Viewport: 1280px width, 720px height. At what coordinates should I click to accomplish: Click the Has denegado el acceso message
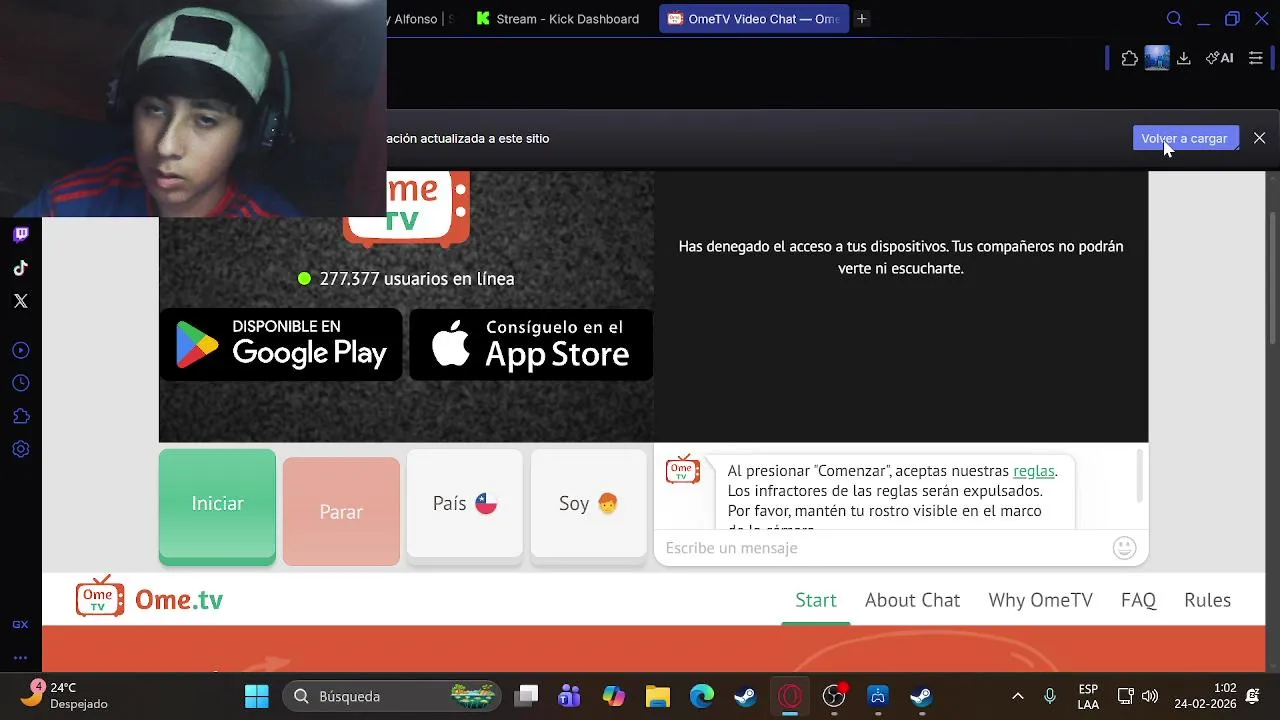pos(901,257)
